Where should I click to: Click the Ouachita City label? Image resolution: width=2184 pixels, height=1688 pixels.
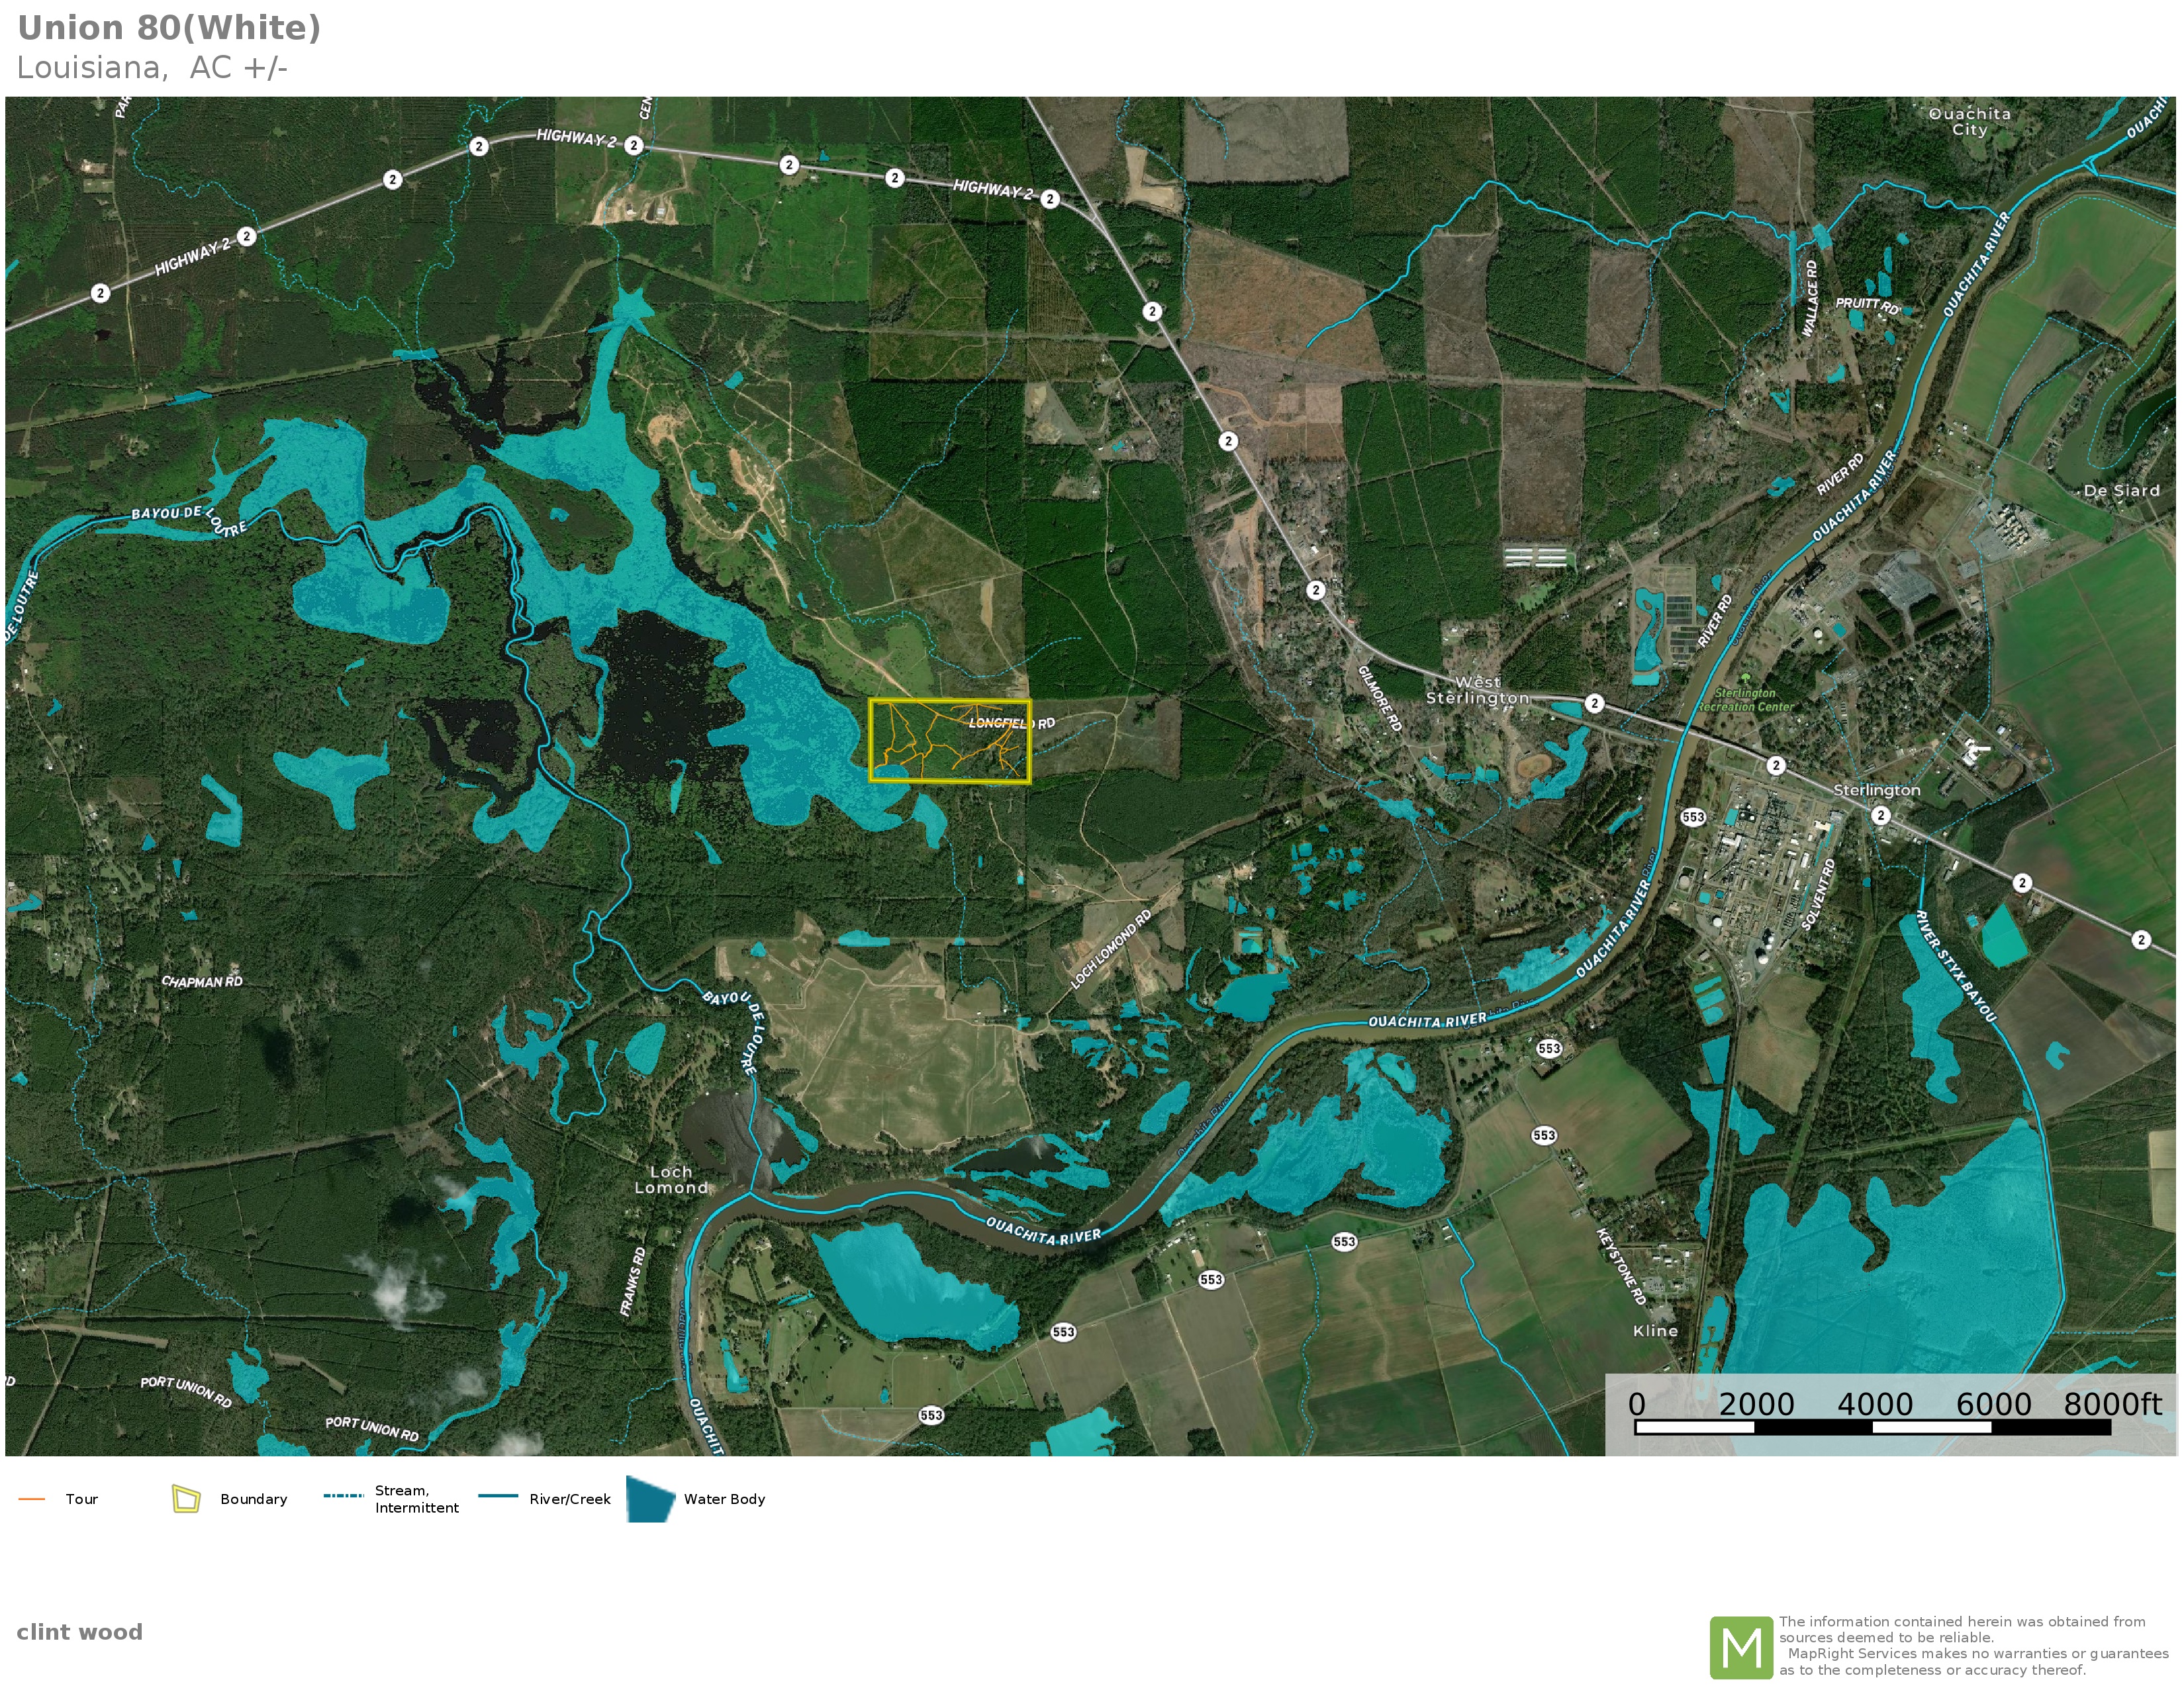[x=1969, y=122]
